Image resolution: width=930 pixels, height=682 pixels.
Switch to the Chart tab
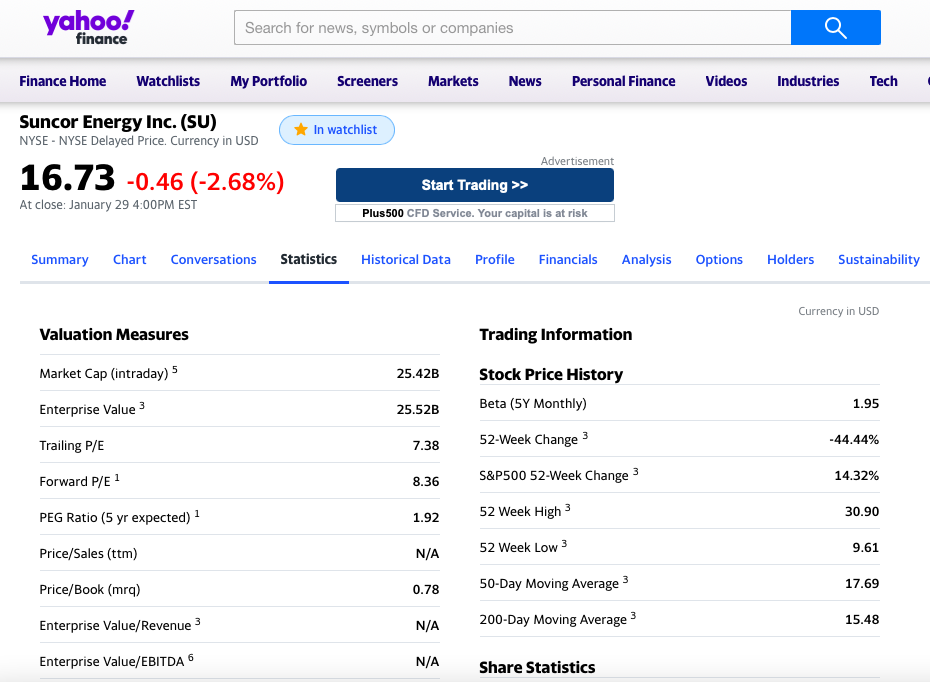pos(129,260)
